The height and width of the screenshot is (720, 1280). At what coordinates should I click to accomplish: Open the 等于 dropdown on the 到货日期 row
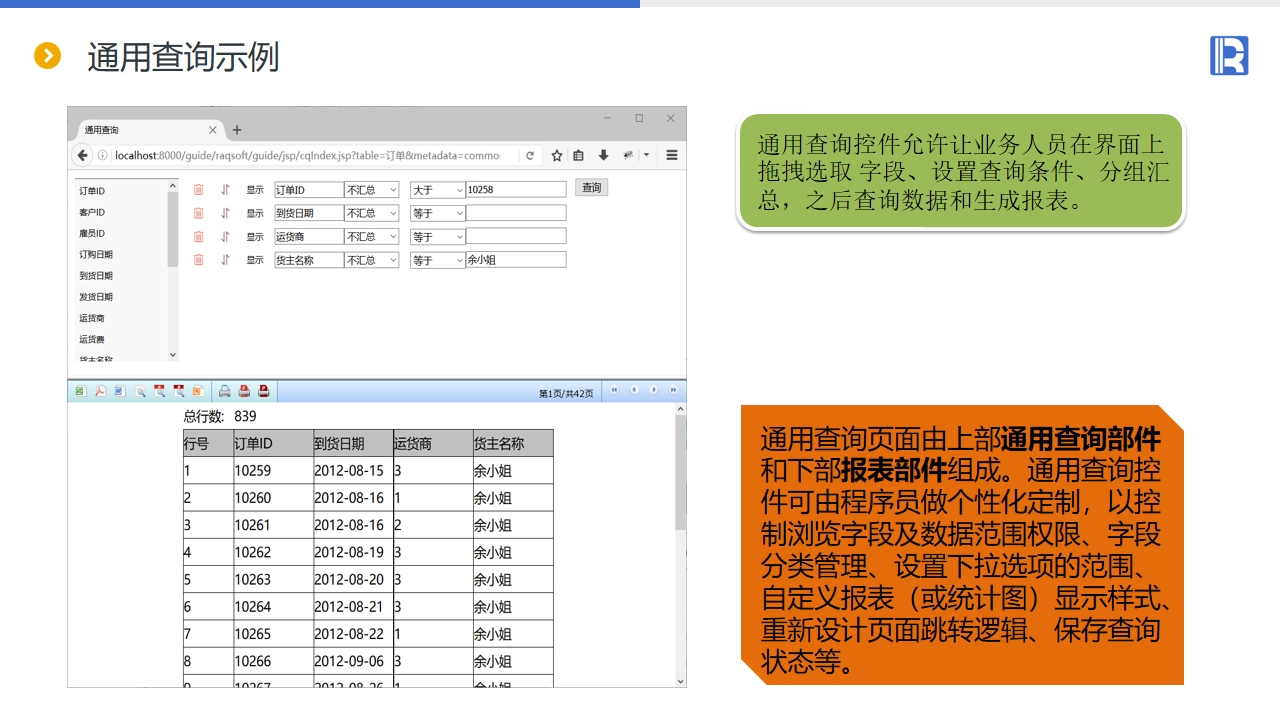[x=438, y=213]
